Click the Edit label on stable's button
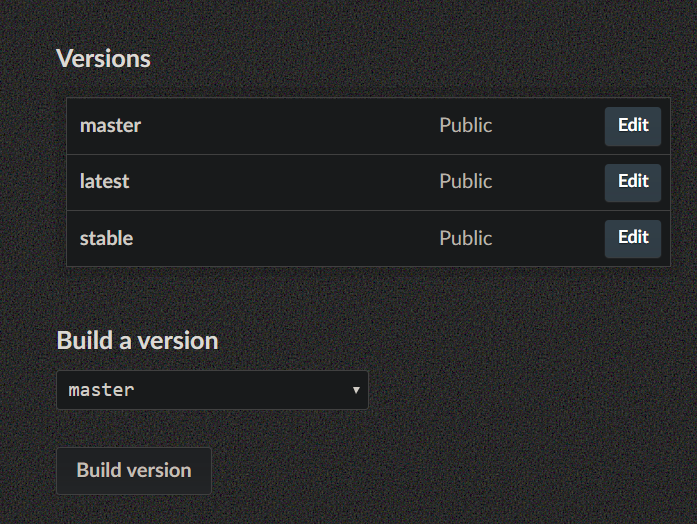Viewport: 697px width, 524px height. click(x=633, y=237)
